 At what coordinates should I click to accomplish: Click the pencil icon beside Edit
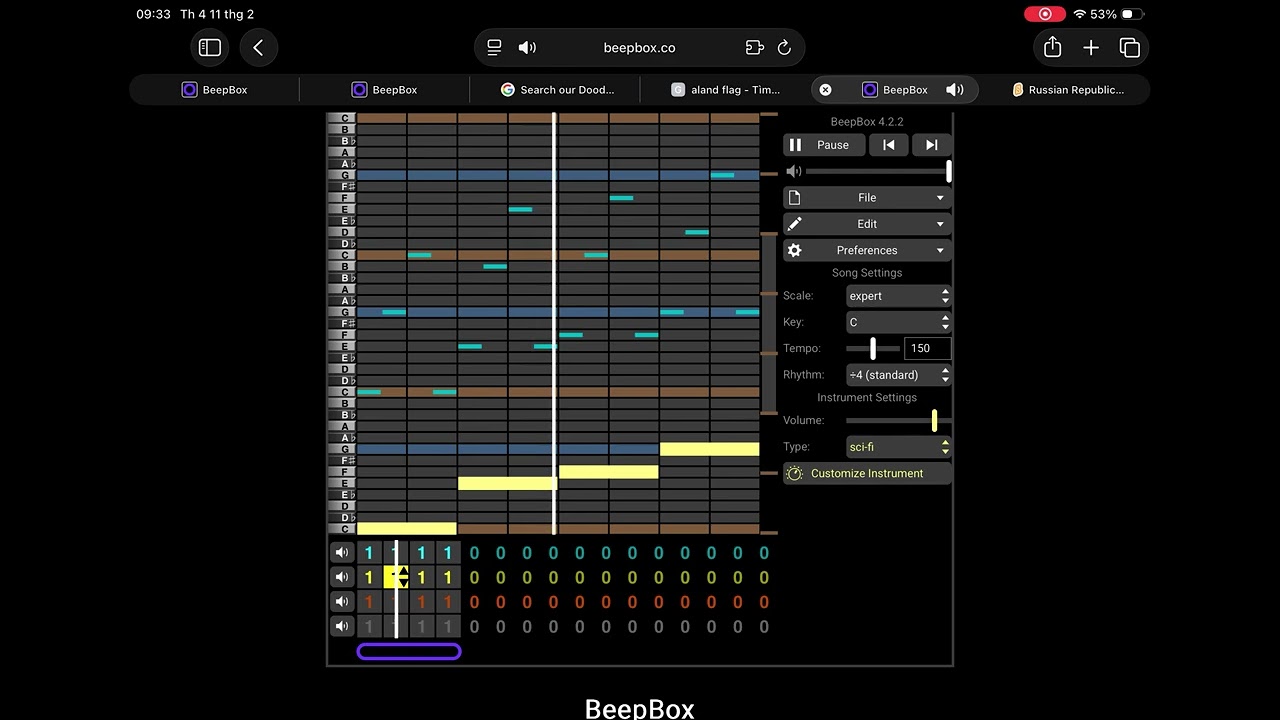[x=794, y=224]
